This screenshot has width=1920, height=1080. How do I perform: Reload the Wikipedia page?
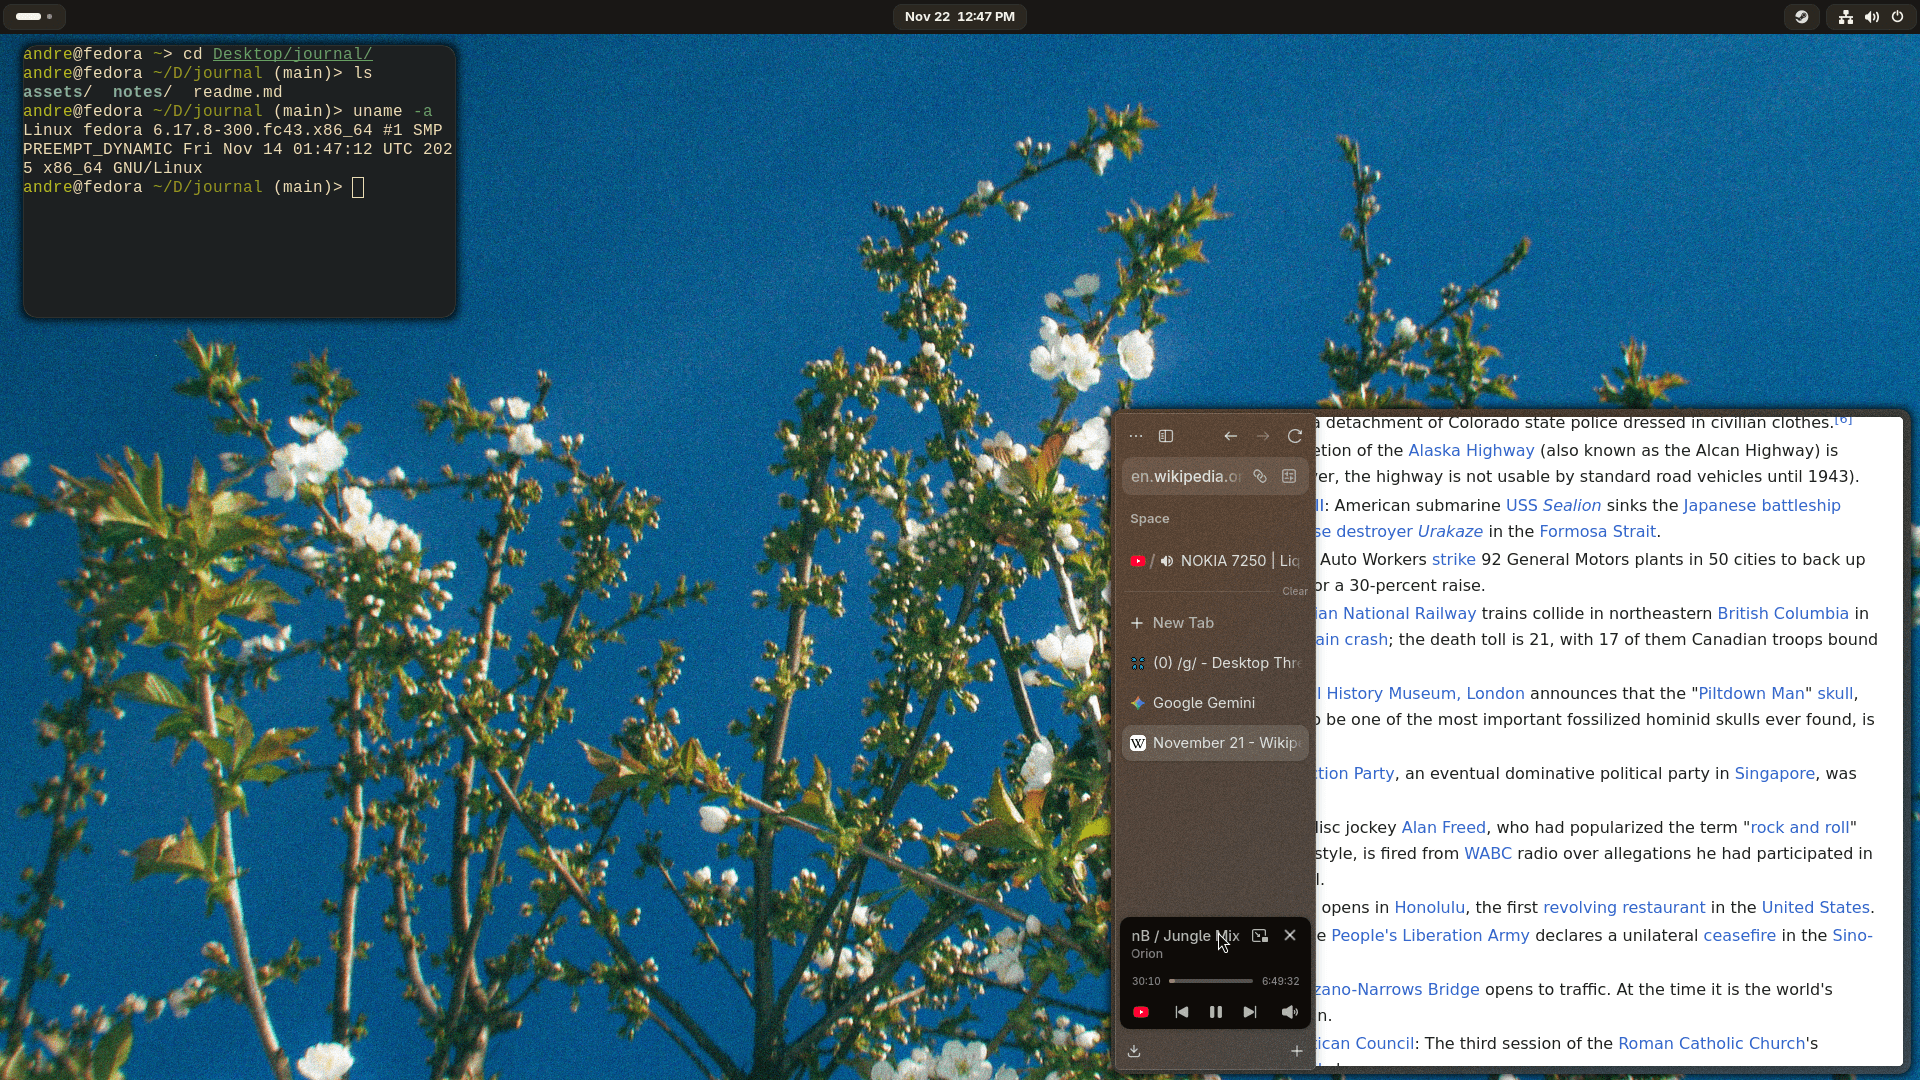(1295, 436)
